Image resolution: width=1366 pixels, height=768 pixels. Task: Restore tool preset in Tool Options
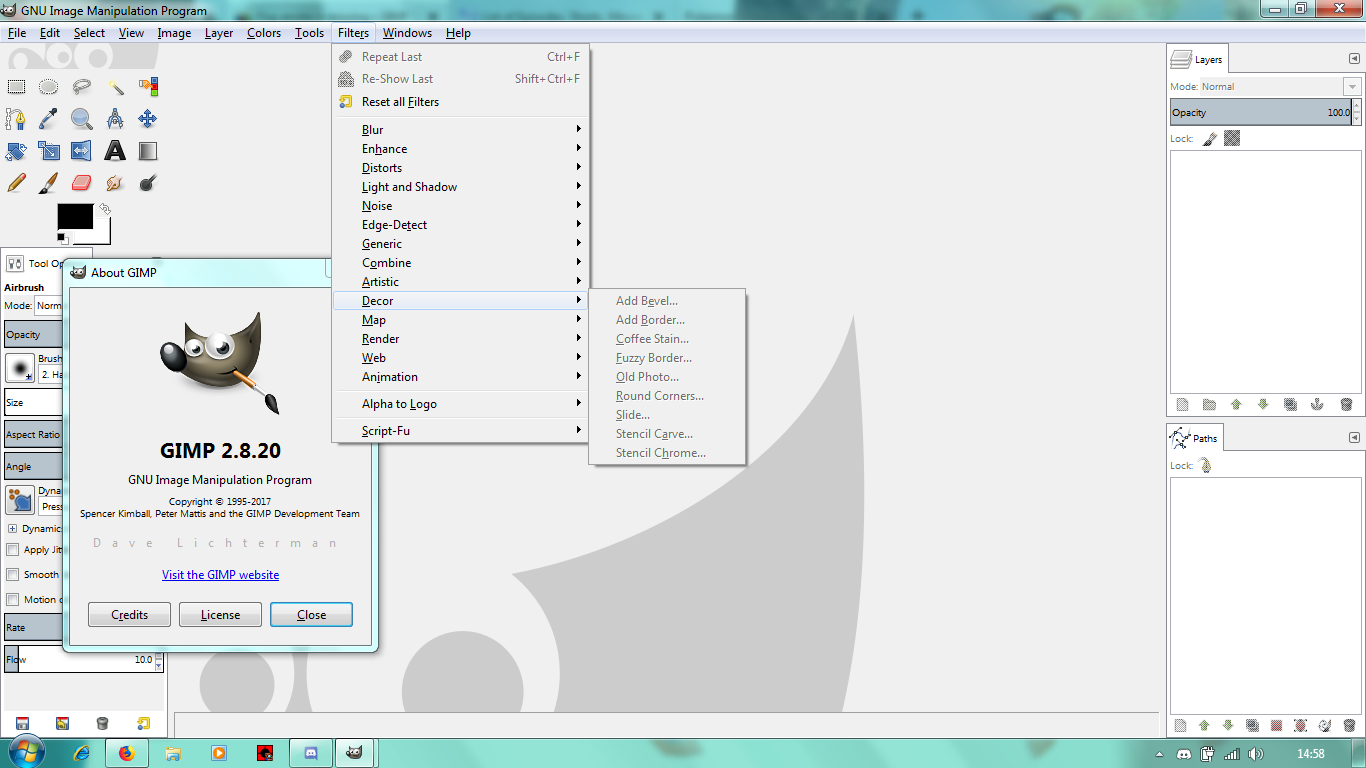(x=62, y=723)
